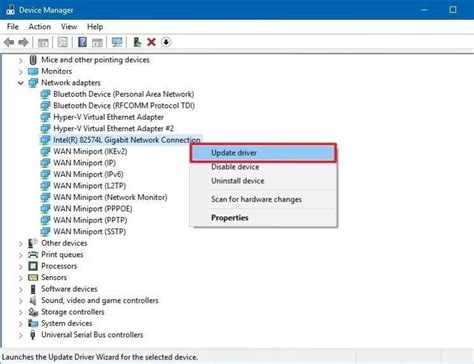Expand the Sensors category

[x=21, y=278]
